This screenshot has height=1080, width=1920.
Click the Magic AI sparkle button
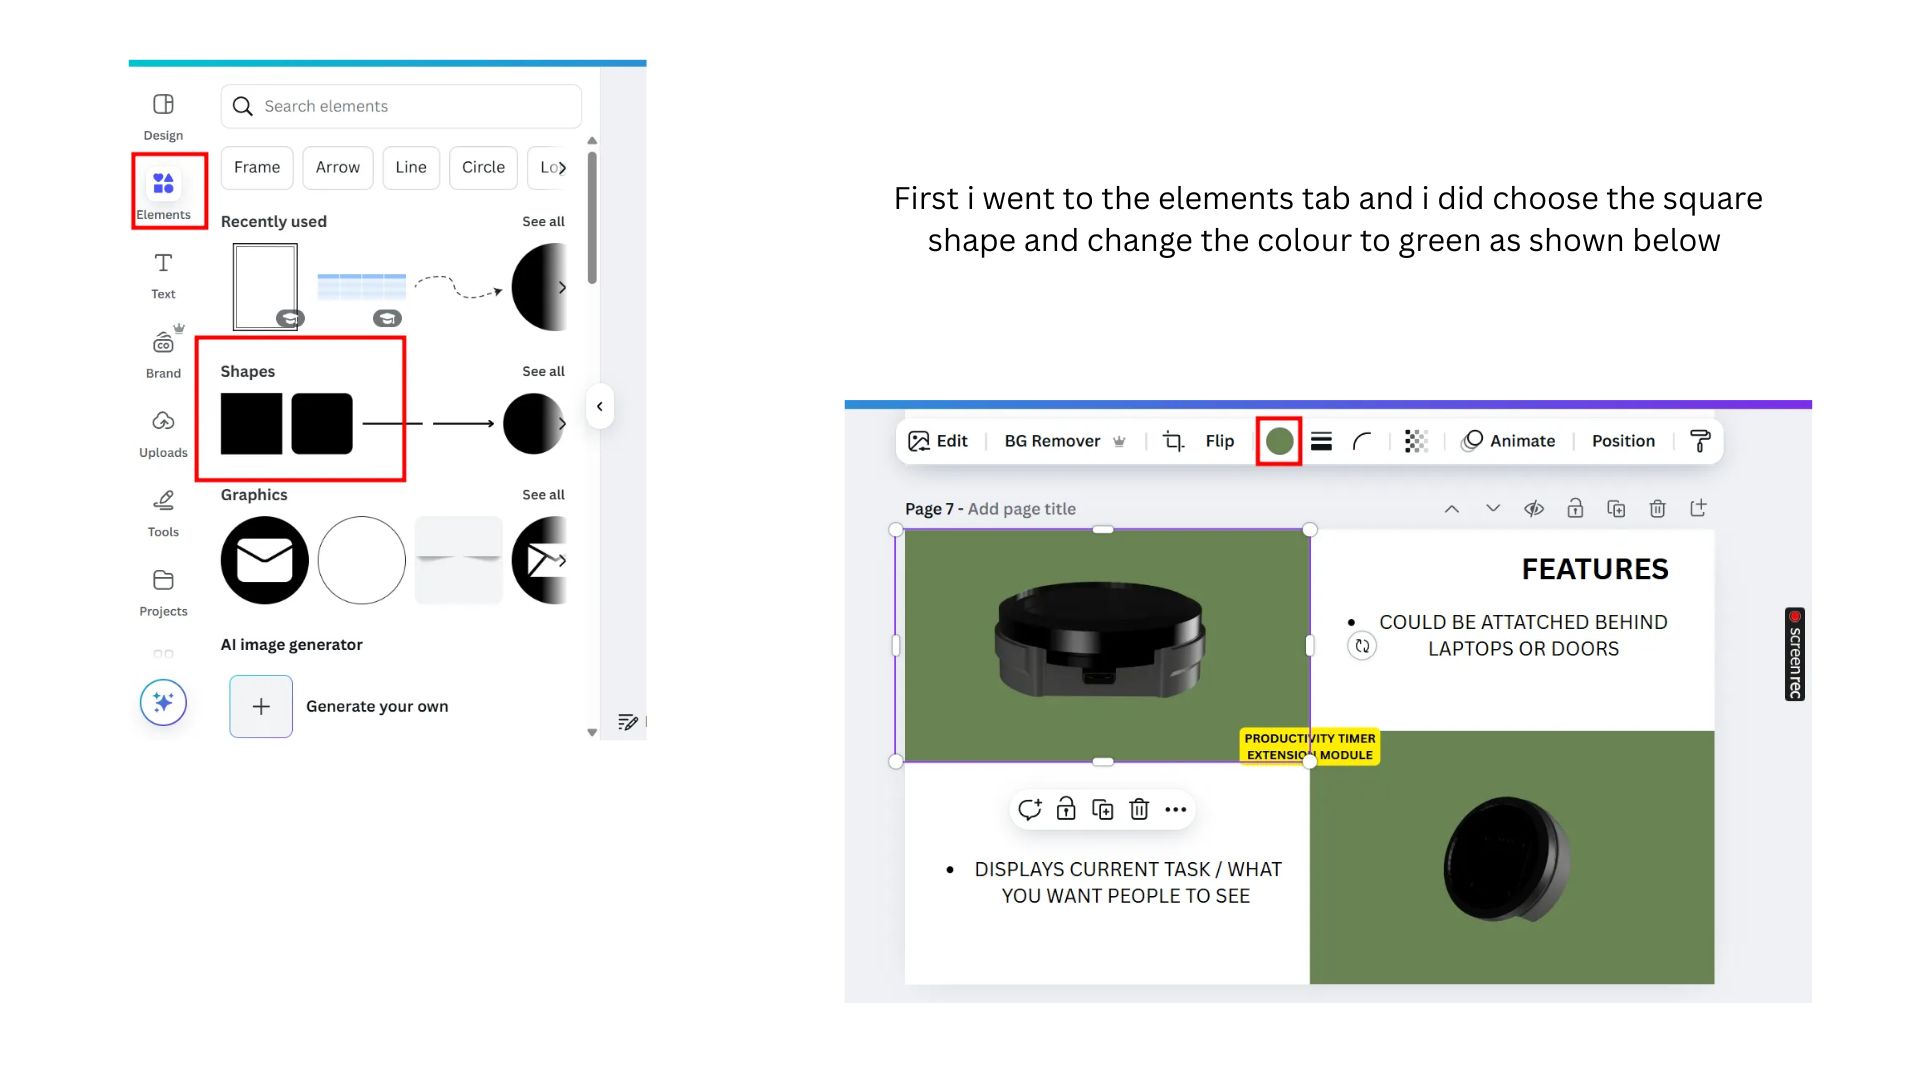point(163,702)
